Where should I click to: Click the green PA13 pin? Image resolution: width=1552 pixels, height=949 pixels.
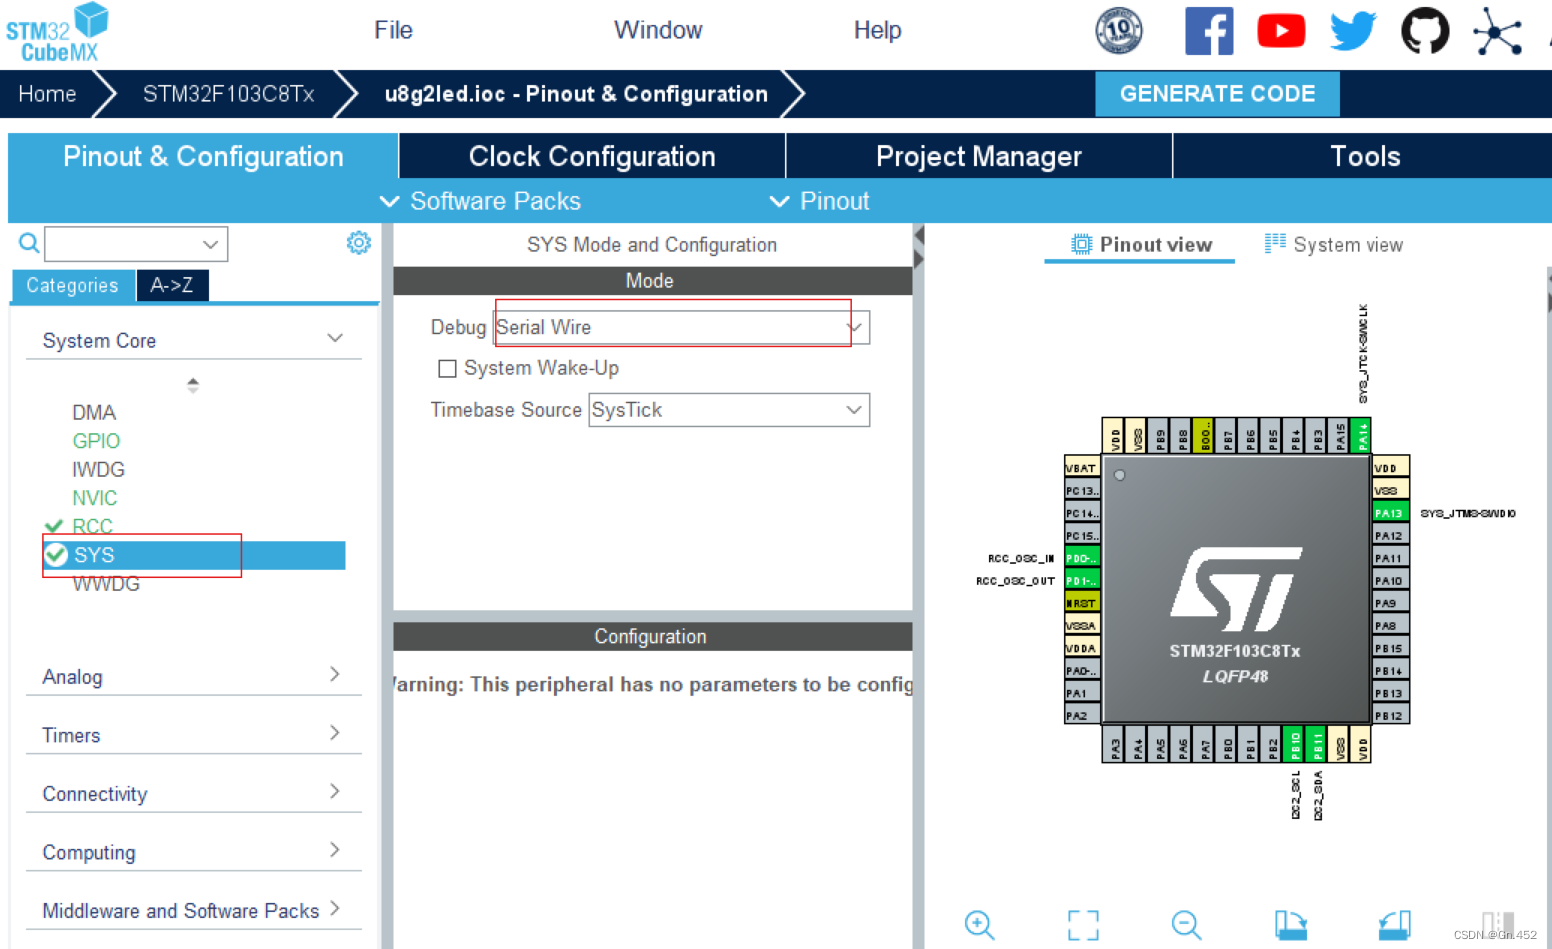coord(1390,513)
